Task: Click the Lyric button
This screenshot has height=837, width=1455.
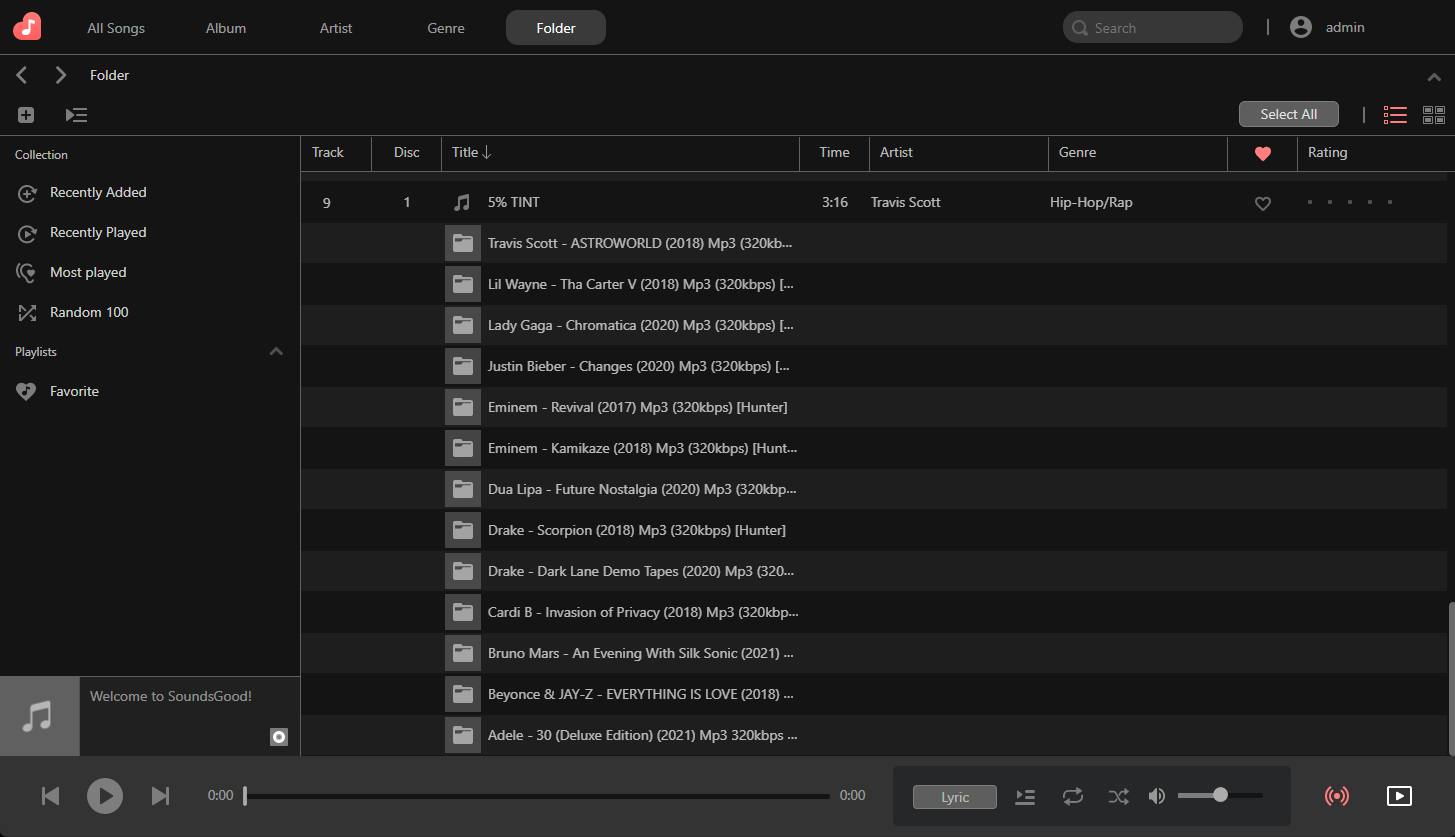Action: (x=955, y=797)
